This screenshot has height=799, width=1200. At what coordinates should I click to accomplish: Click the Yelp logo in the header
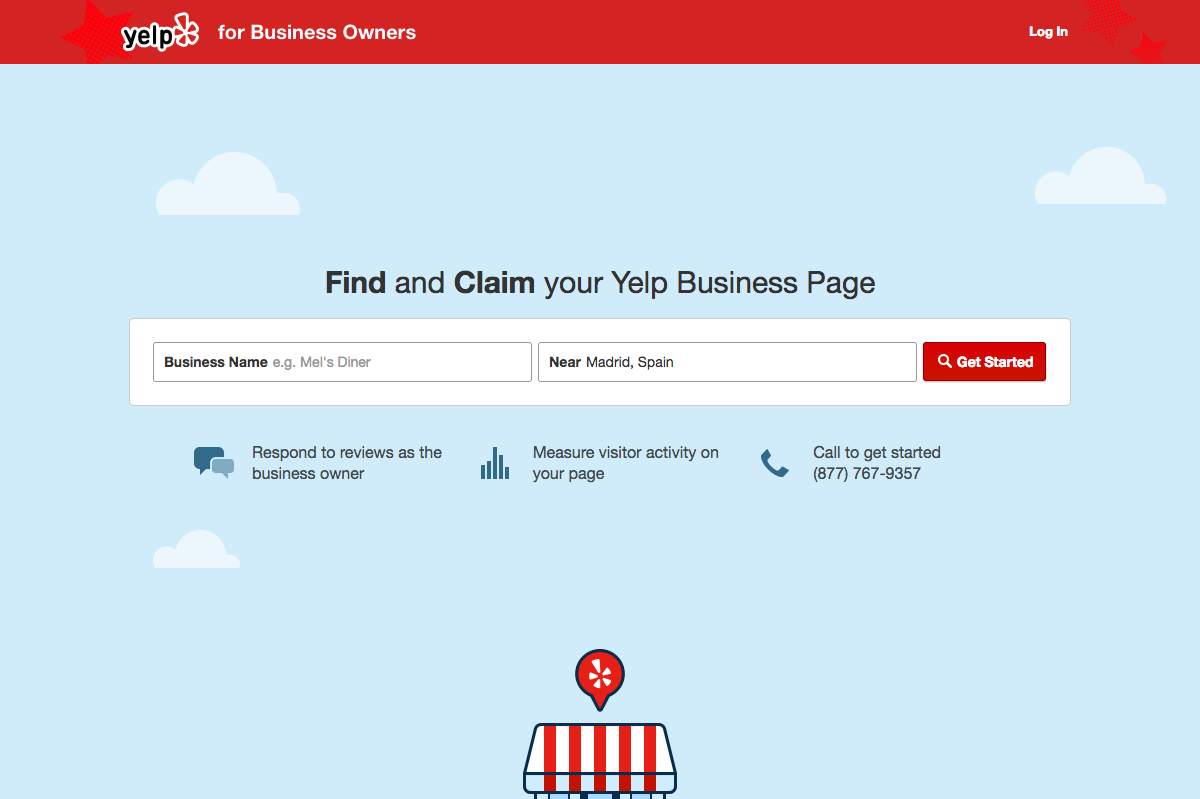160,33
